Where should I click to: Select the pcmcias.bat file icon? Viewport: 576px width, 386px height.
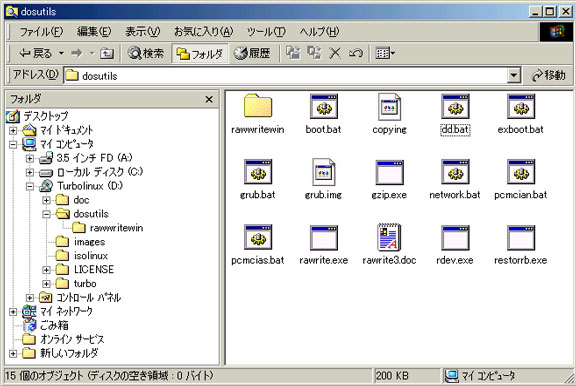(x=258, y=237)
